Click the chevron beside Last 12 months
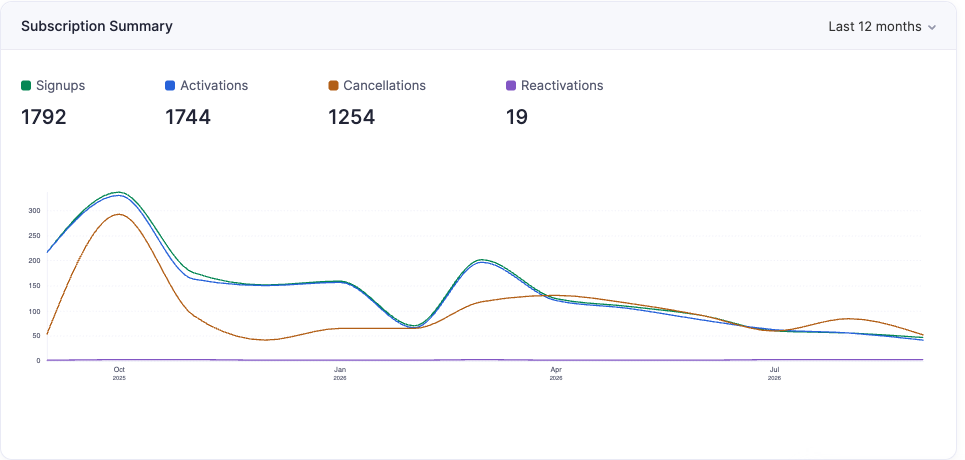The image size is (965, 460). coord(932,28)
